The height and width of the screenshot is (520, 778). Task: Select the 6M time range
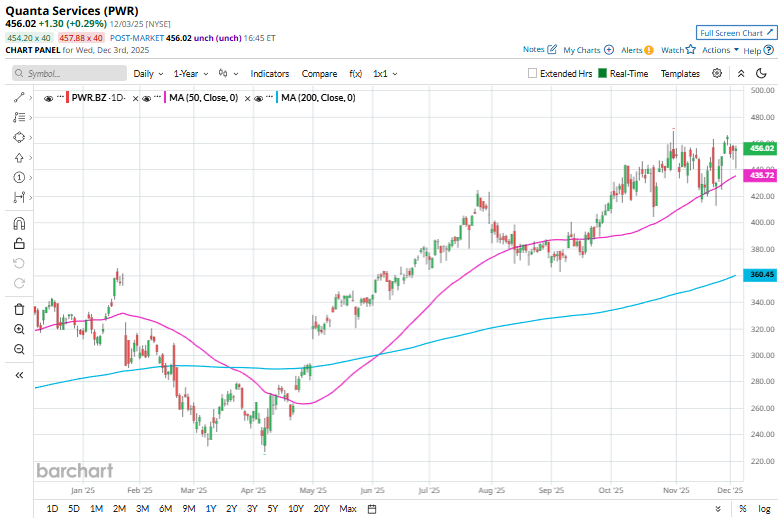[165, 509]
